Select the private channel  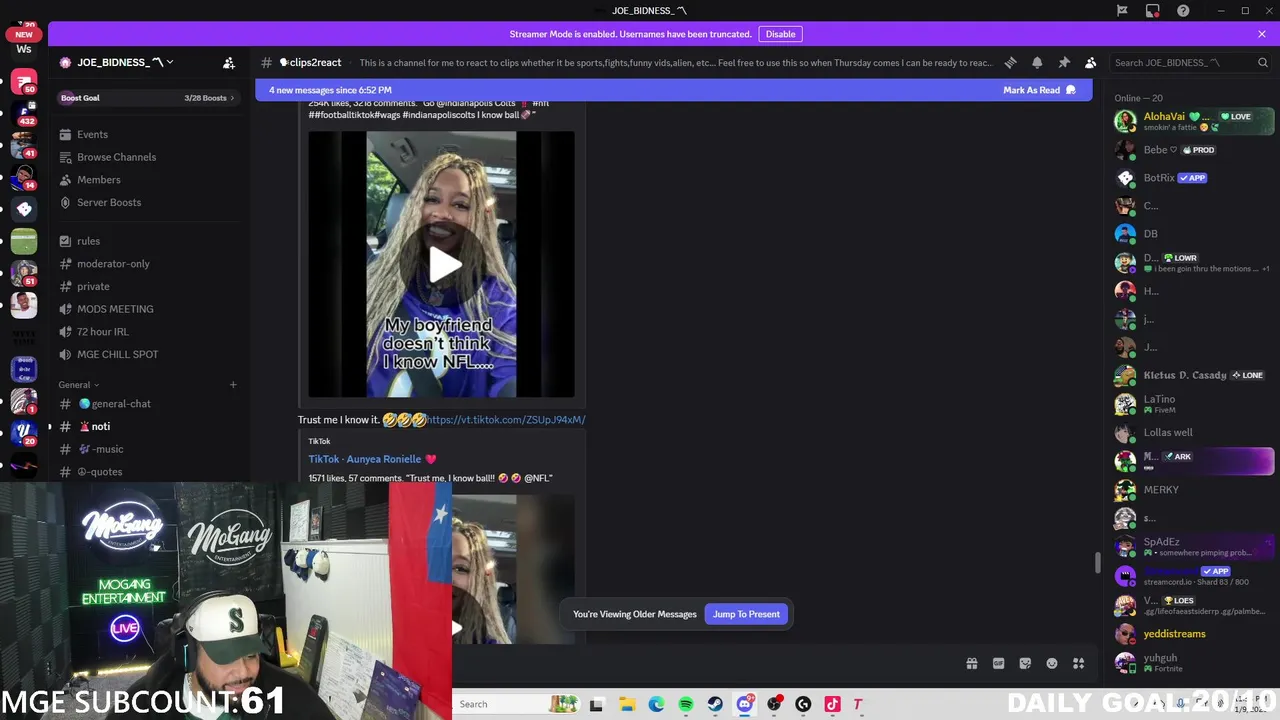pos(147,286)
